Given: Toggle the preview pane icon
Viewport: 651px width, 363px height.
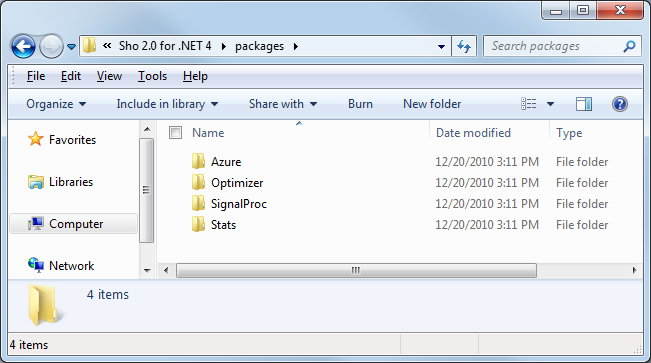Looking at the screenshot, I should pyautogui.click(x=583, y=104).
